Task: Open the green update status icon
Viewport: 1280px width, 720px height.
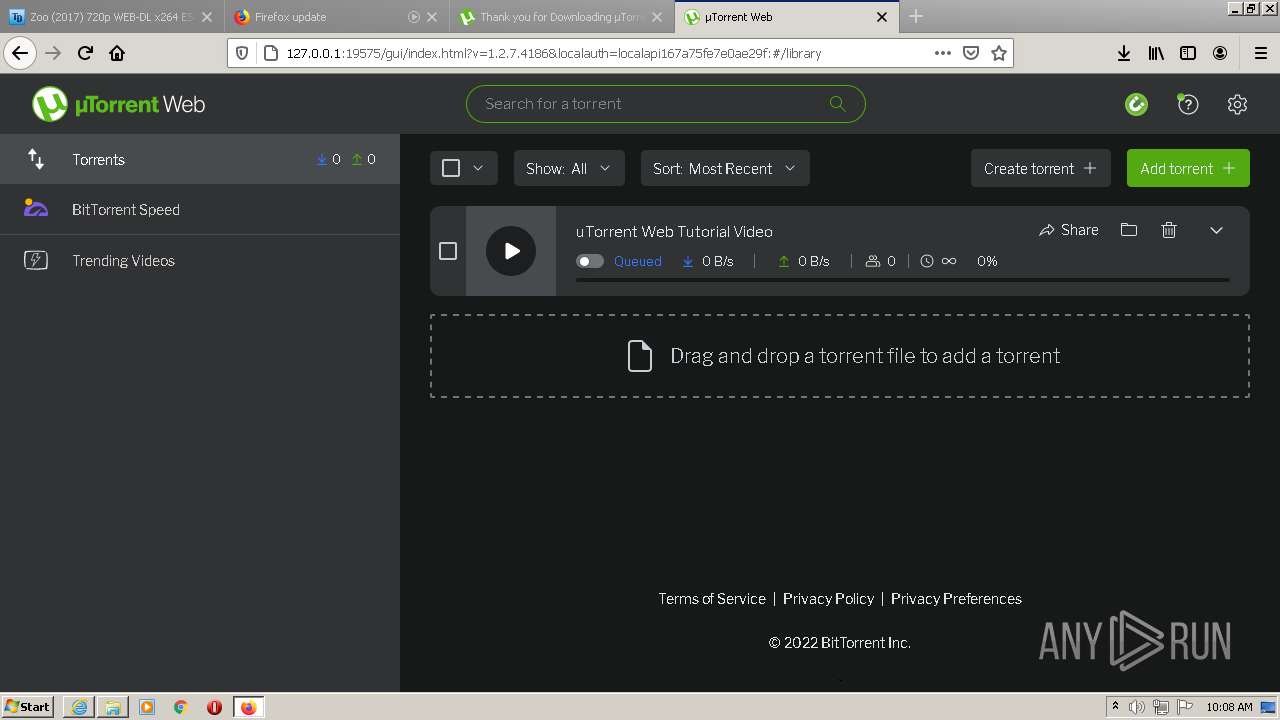Action: coord(1136,104)
